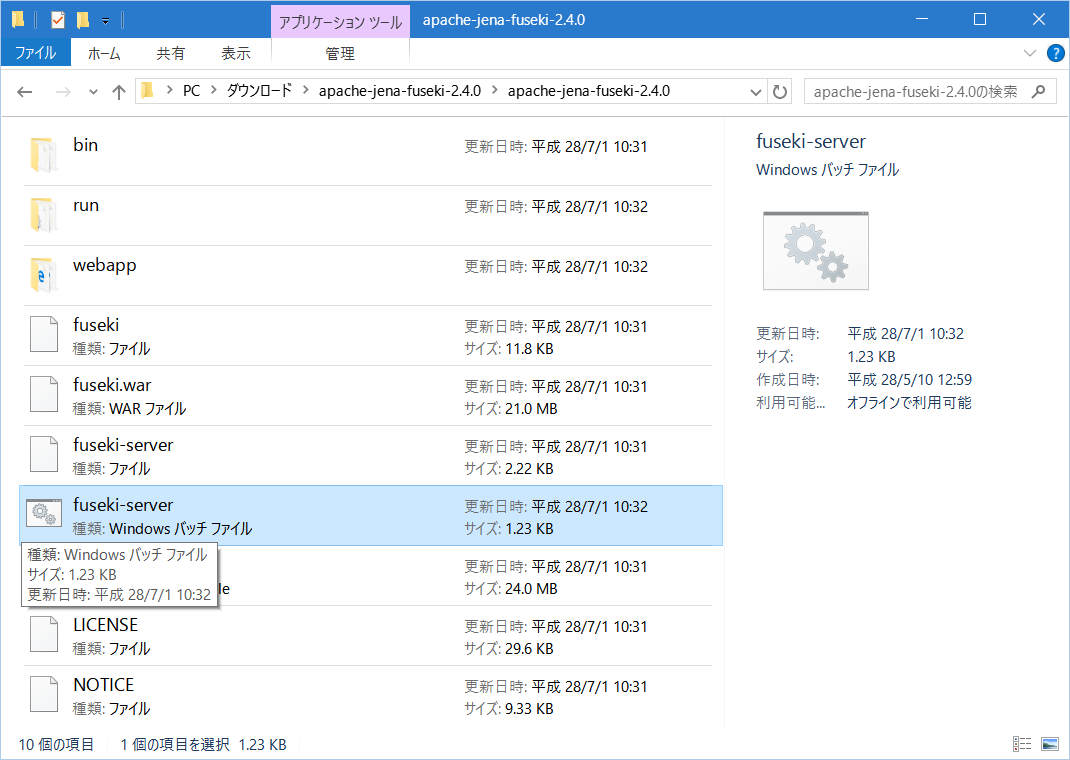Switch to the 表示 ribbon tab
Viewport: 1070px width, 760px height.
[235, 53]
